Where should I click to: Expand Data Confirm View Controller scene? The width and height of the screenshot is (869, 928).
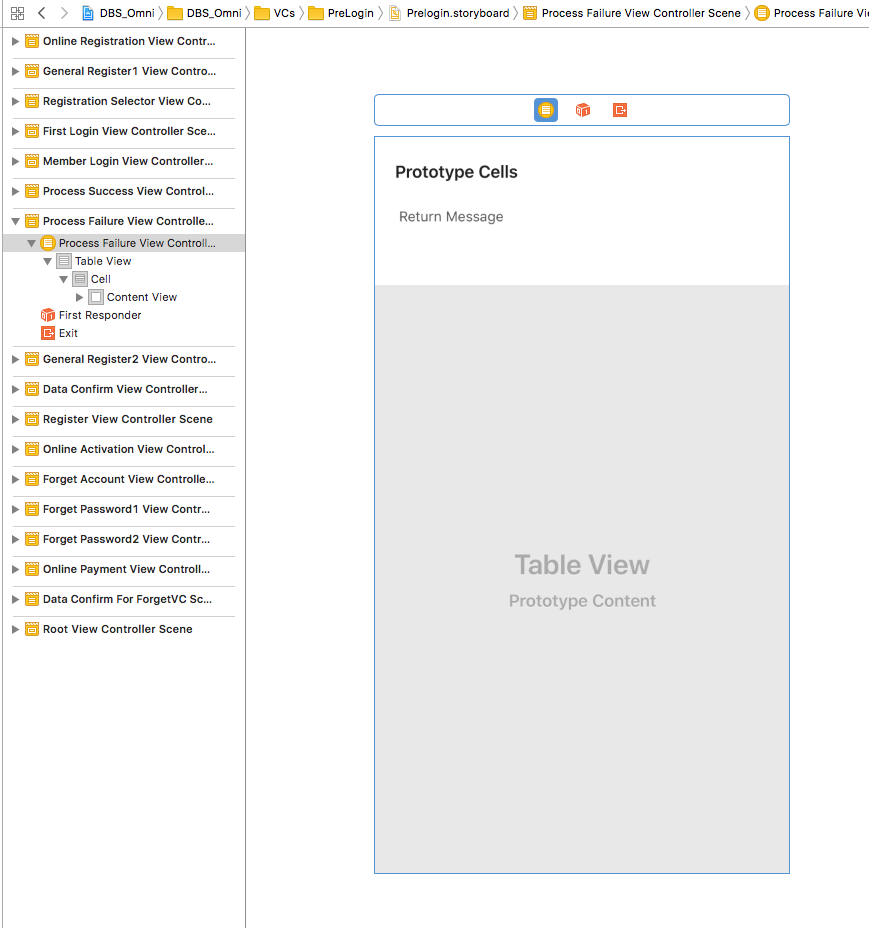tap(15, 389)
